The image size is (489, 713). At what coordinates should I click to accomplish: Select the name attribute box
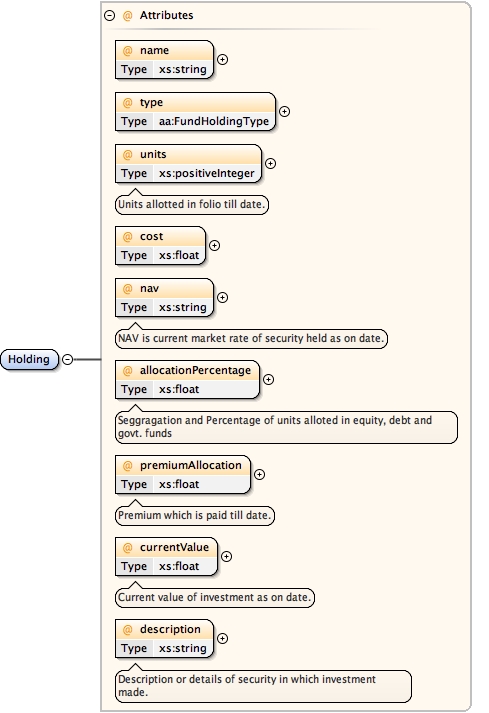point(164,60)
